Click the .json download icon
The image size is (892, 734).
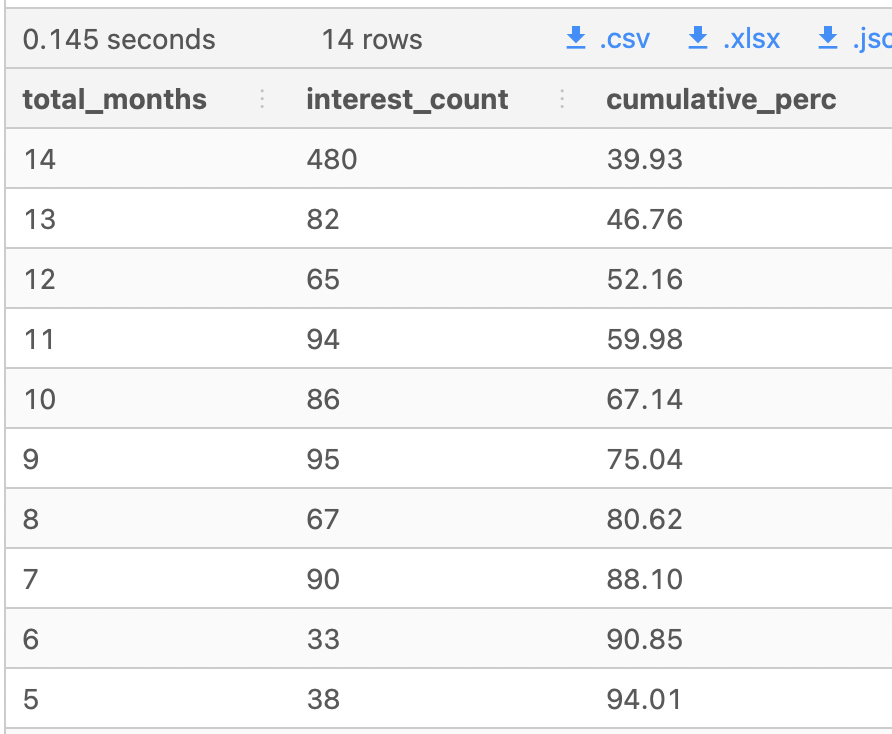pos(827,38)
